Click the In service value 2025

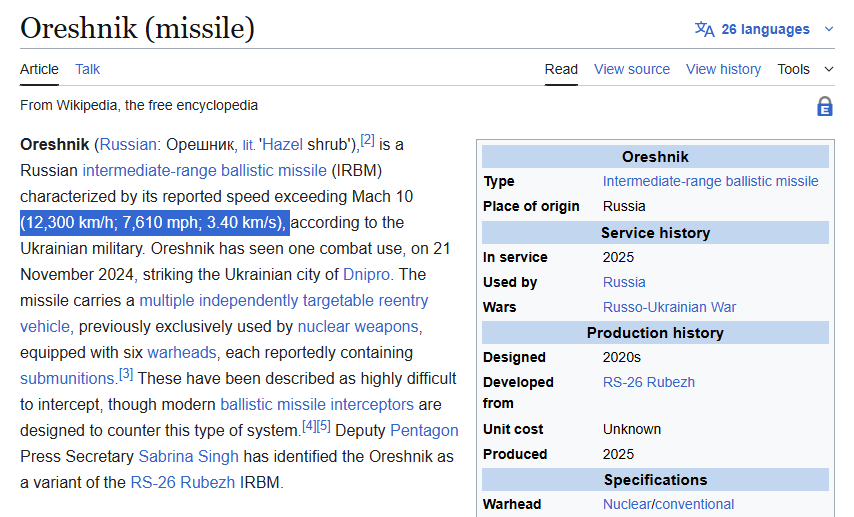618,257
